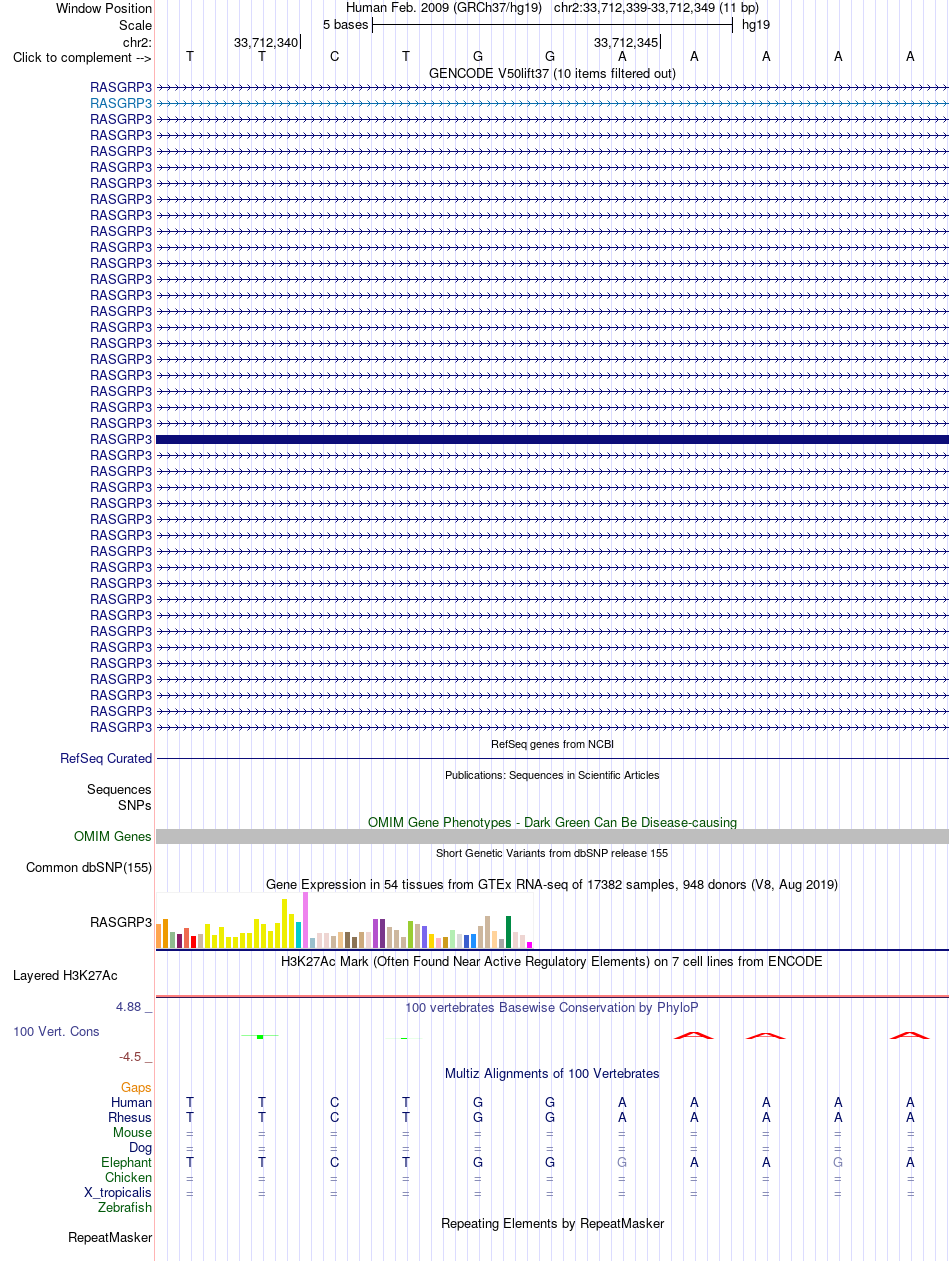The image size is (950, 1261).
Task: Click the thick dark blue RASGRP3 exon bar
Action: point(552,439)
